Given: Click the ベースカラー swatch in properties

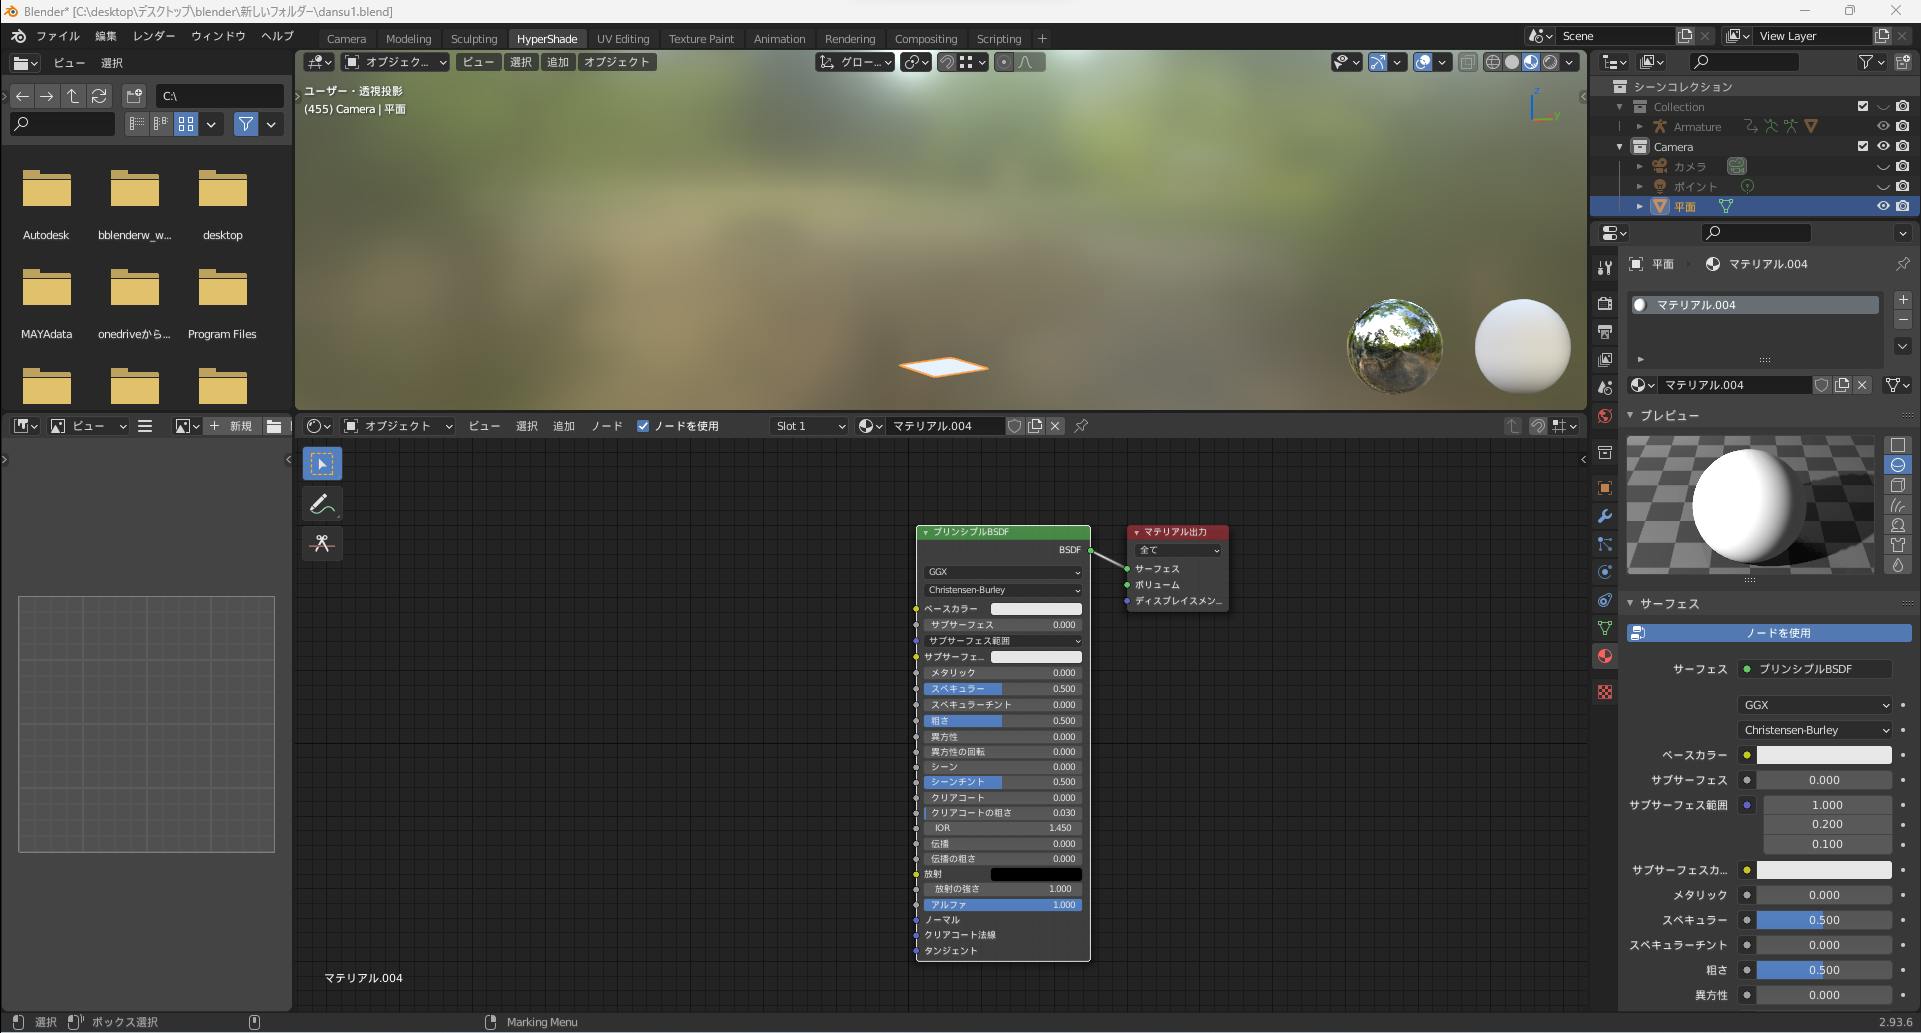Looking at the screenshot, I should click(1824, 755).
